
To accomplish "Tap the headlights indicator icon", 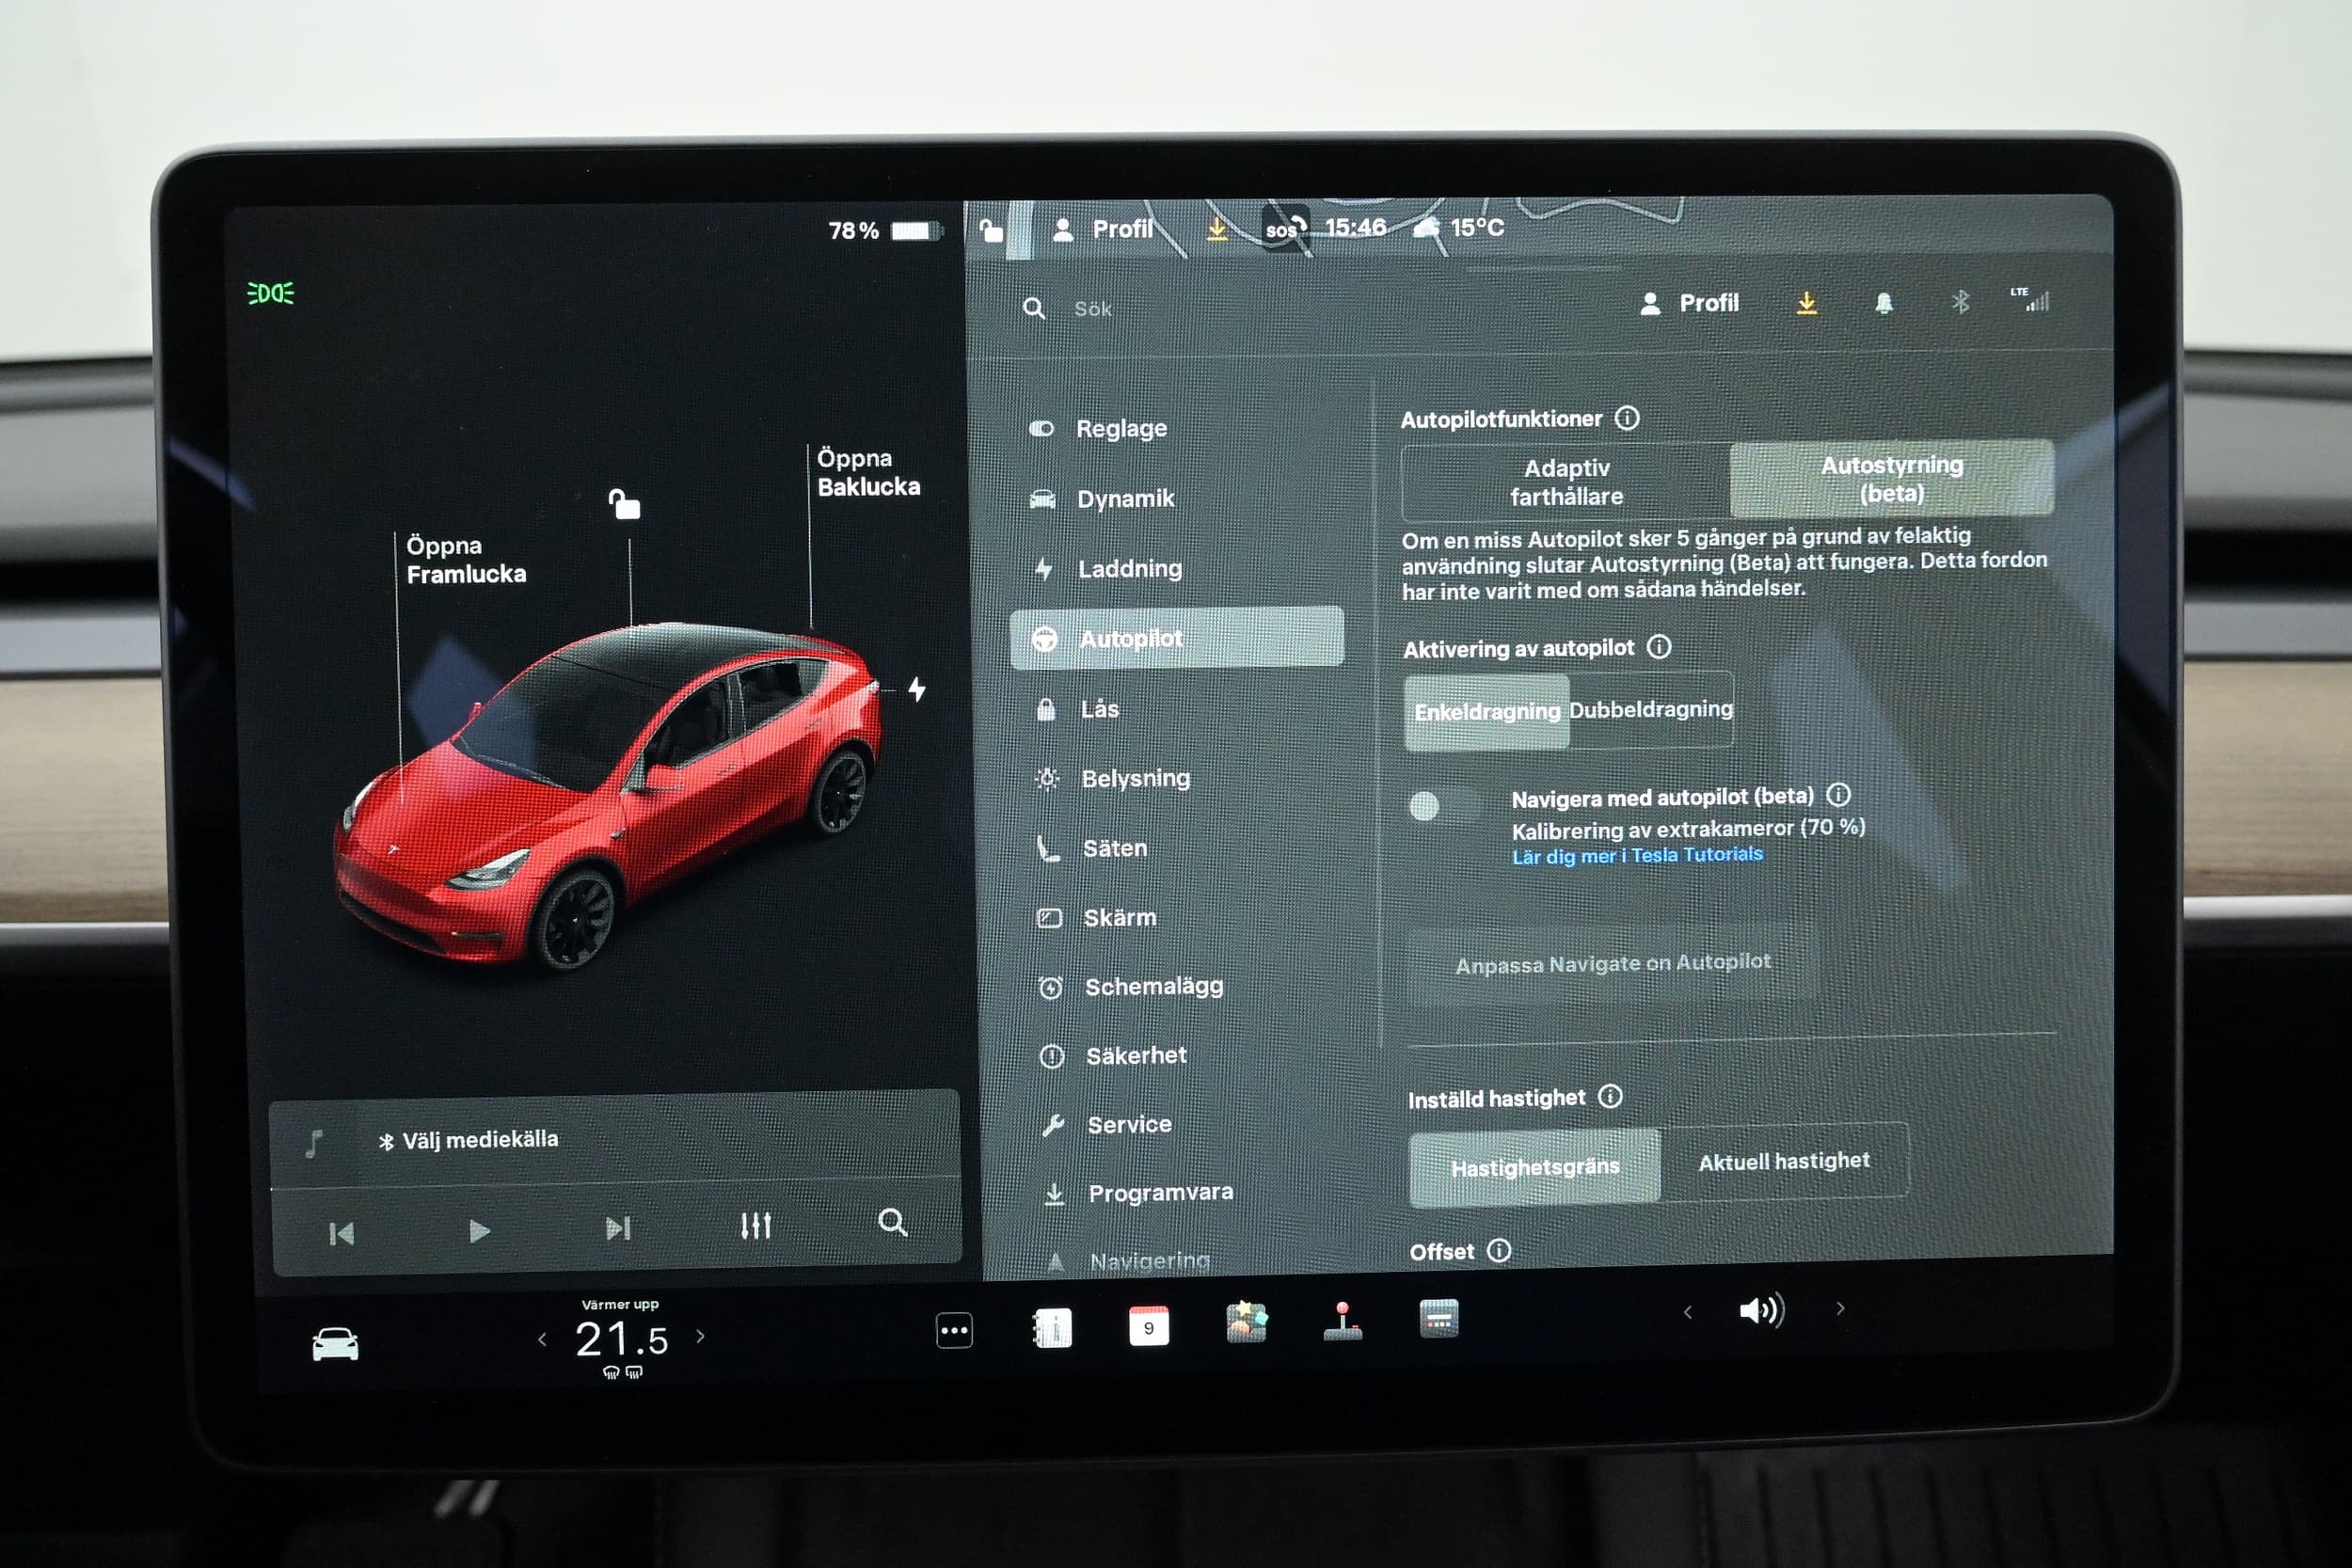I will [x=271, y=293].
